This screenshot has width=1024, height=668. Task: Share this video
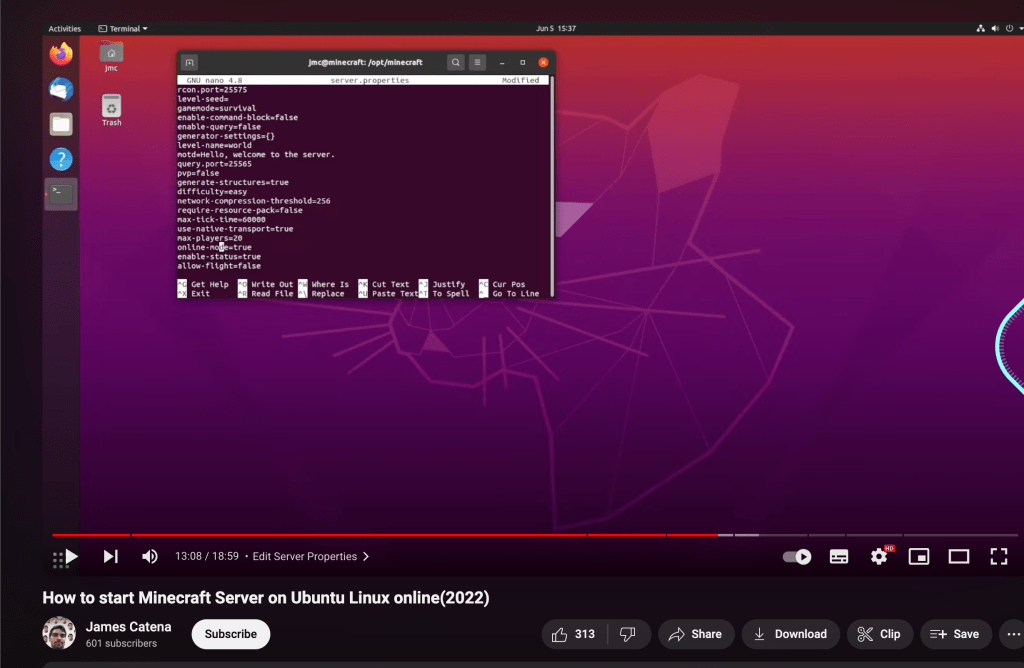pyautogui.click(x=696, y=634)
